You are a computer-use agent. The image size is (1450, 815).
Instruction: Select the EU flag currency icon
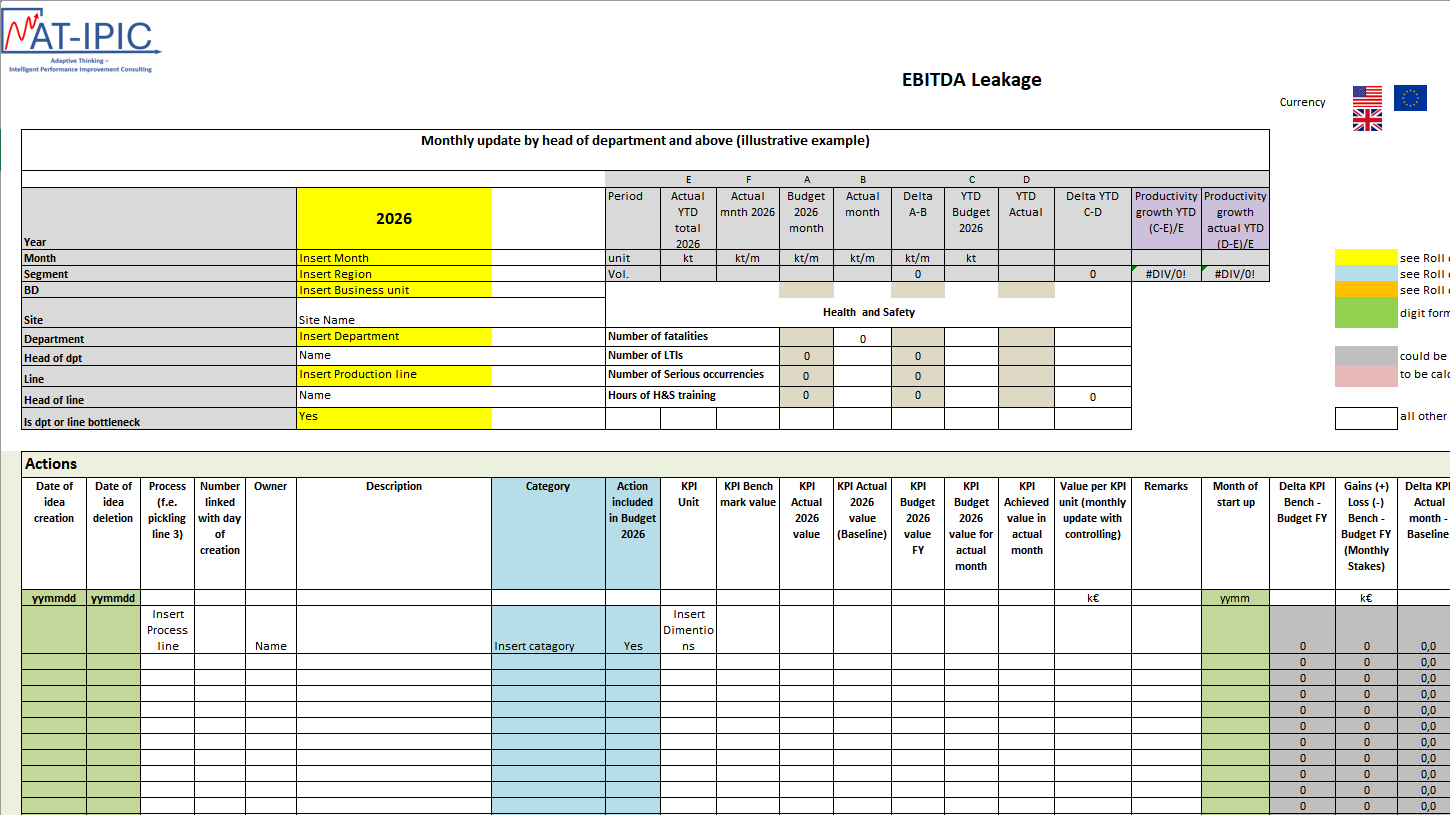pyautogui.click(x=1410, y=98)
